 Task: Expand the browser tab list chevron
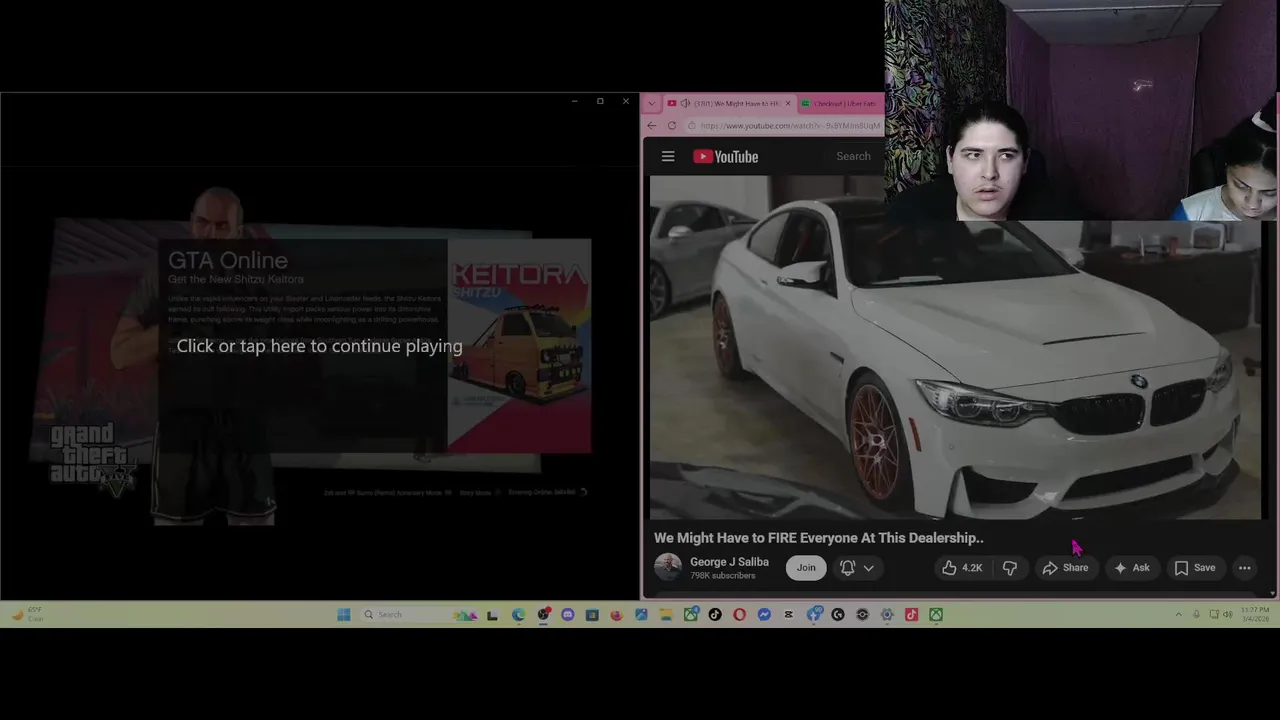coord(652,103)
